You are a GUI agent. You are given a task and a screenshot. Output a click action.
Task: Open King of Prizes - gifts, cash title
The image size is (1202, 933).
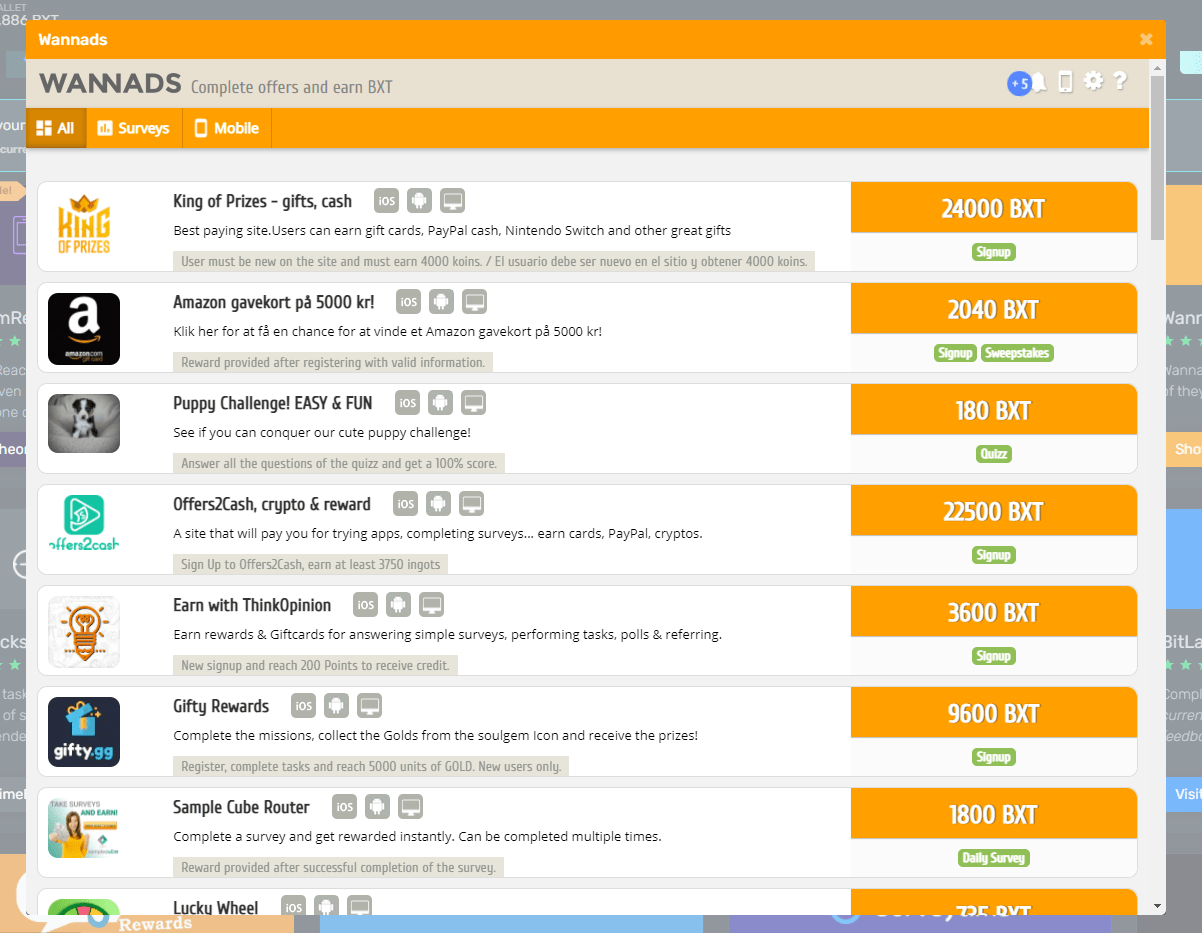pyautogui.click(x=263, y=201)
